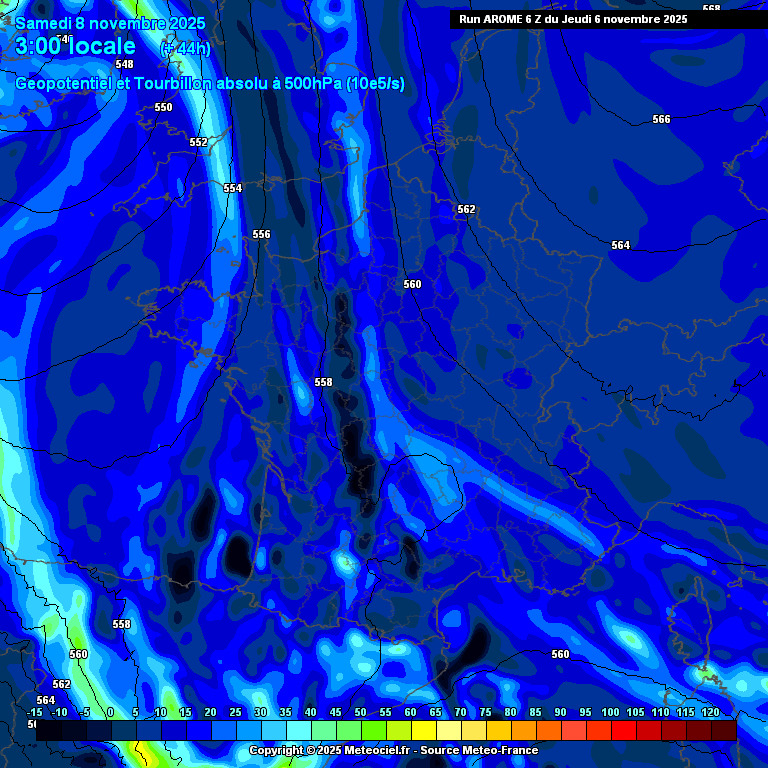The height and width of the screenshot is (768, 768).
Task: Click the (+44h) forecast offset text
Action: pos(186,48)
